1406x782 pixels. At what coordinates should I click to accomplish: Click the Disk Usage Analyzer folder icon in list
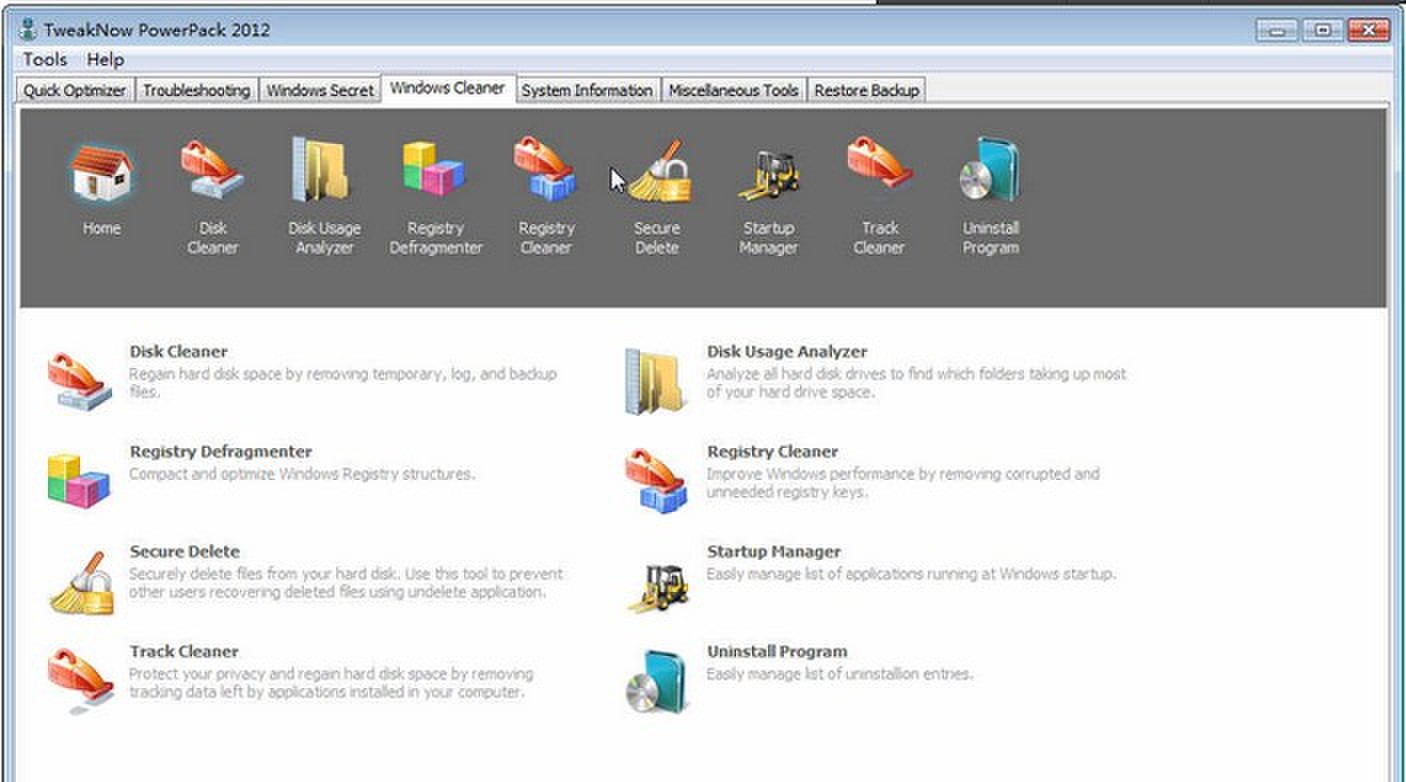(657, 381)
